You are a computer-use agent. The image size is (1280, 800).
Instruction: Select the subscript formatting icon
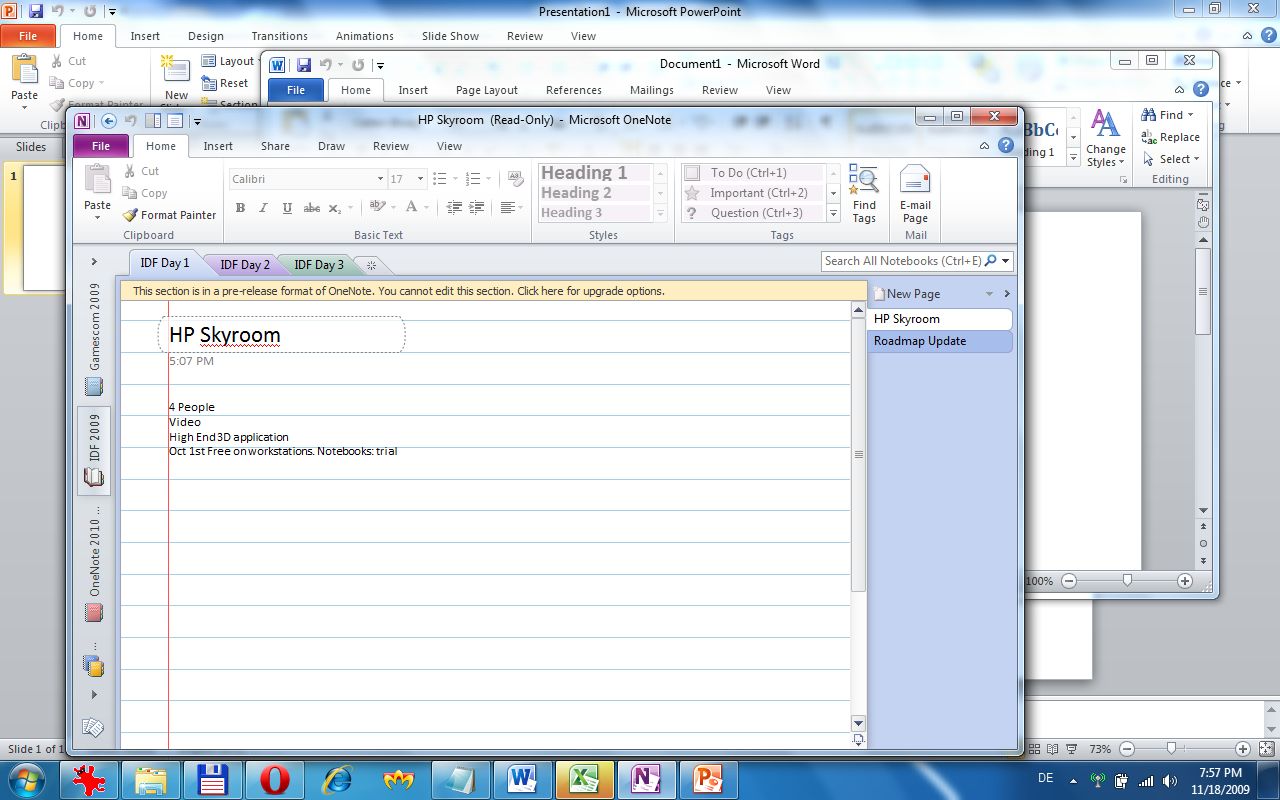335,208
